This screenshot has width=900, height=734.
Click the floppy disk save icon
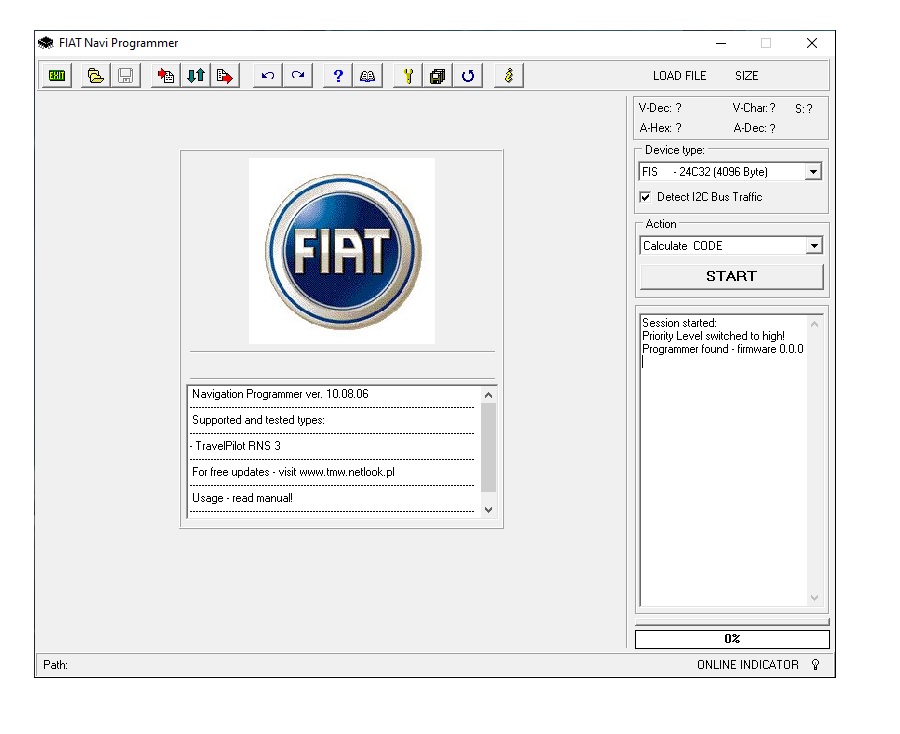point(126,76)
